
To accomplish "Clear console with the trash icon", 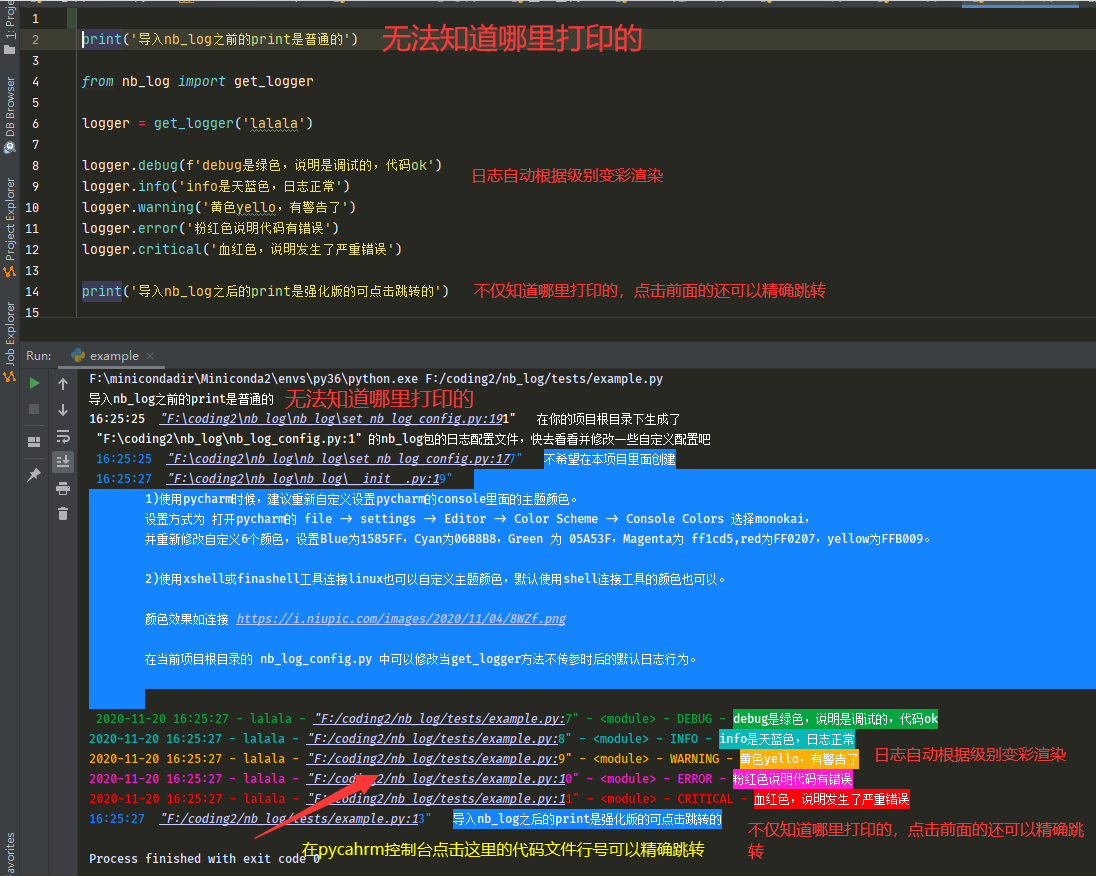I will [63, 514].
